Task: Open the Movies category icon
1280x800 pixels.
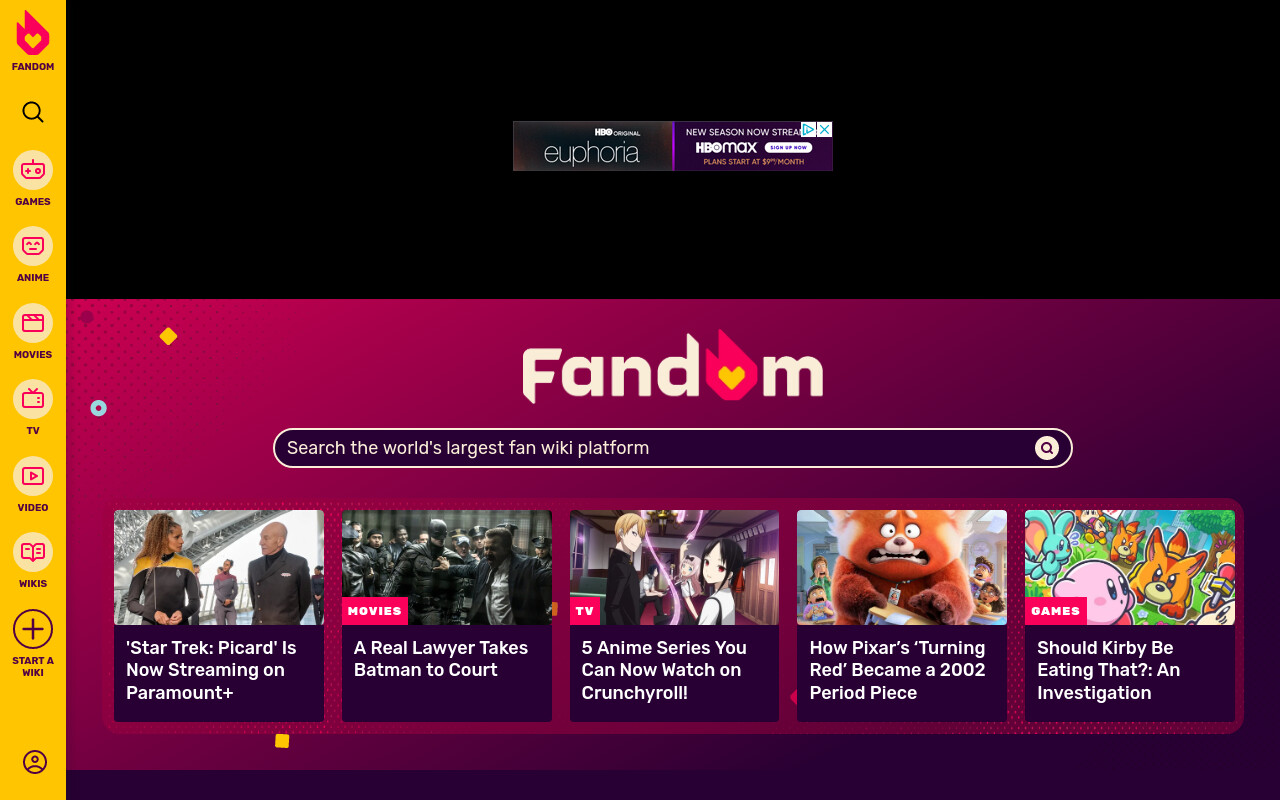Action: 33,323
